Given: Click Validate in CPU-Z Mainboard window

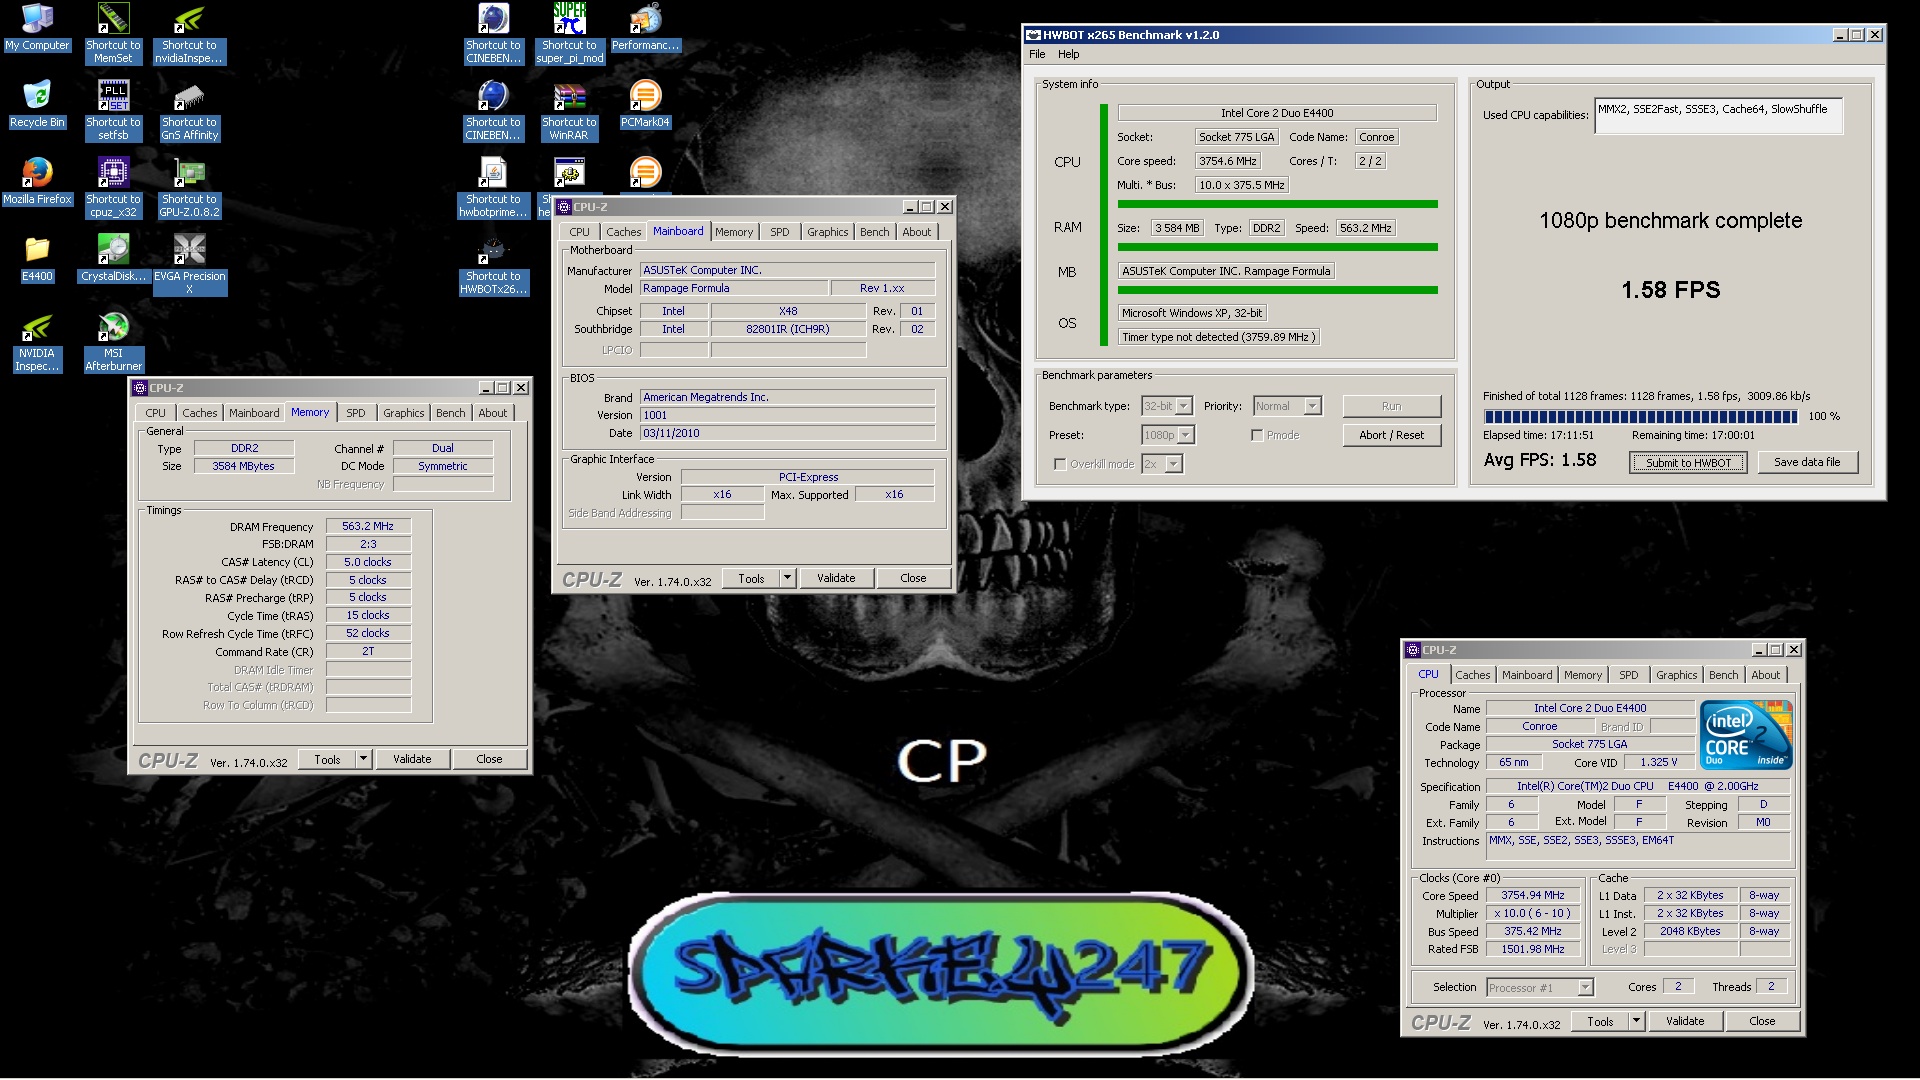Looking at the screenshot, I should (836, 578).
